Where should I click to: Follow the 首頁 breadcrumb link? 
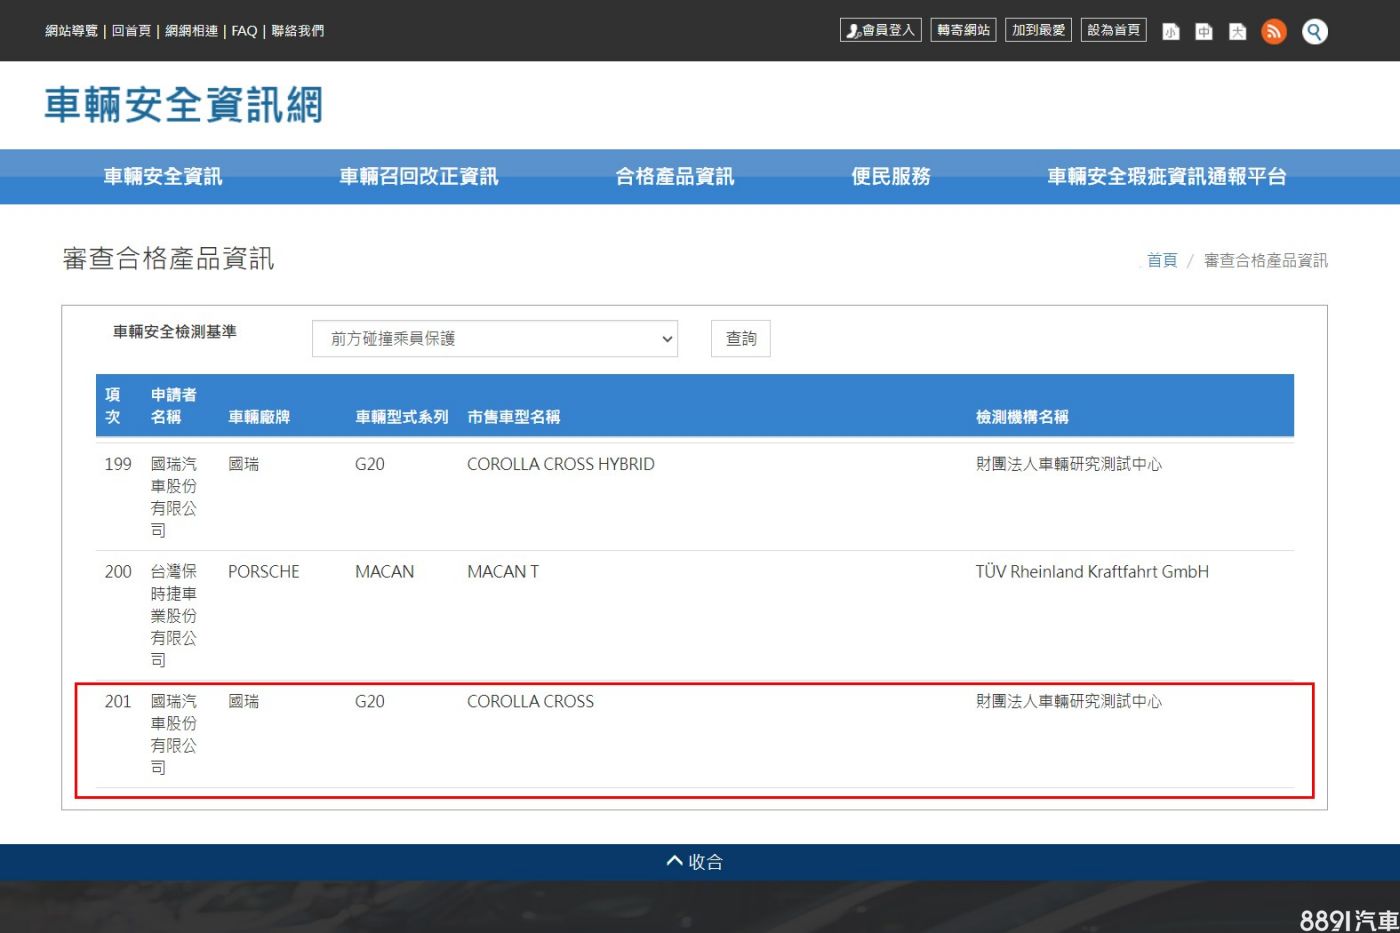1161,260
